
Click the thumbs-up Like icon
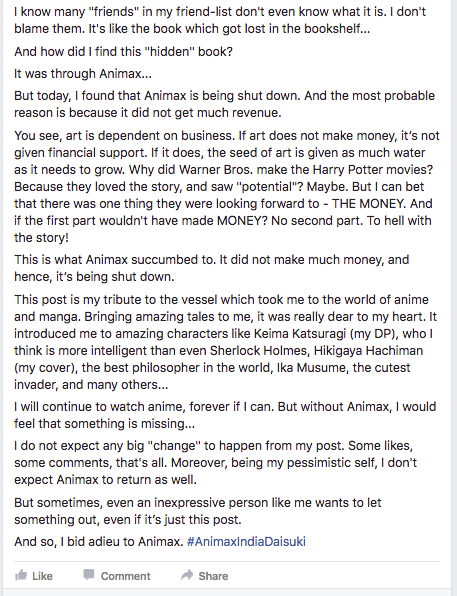tap(21, 575)
